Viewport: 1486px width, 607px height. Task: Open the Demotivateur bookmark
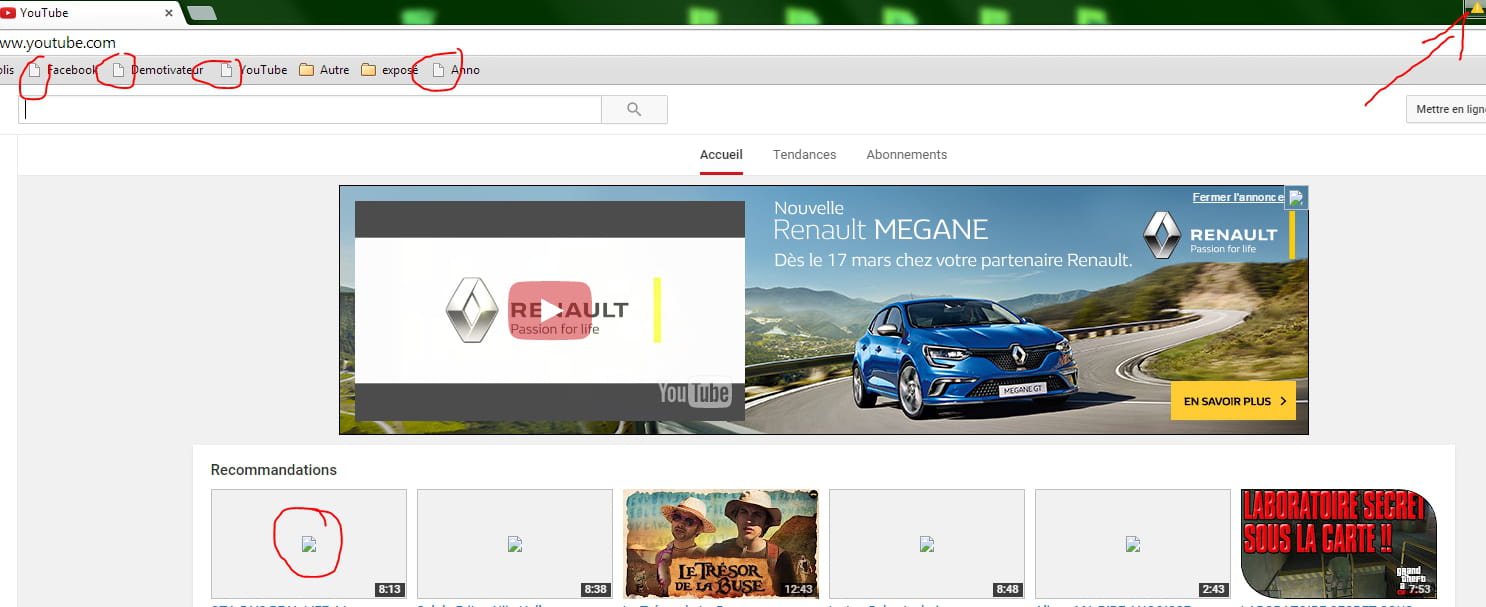coord(158,70)
